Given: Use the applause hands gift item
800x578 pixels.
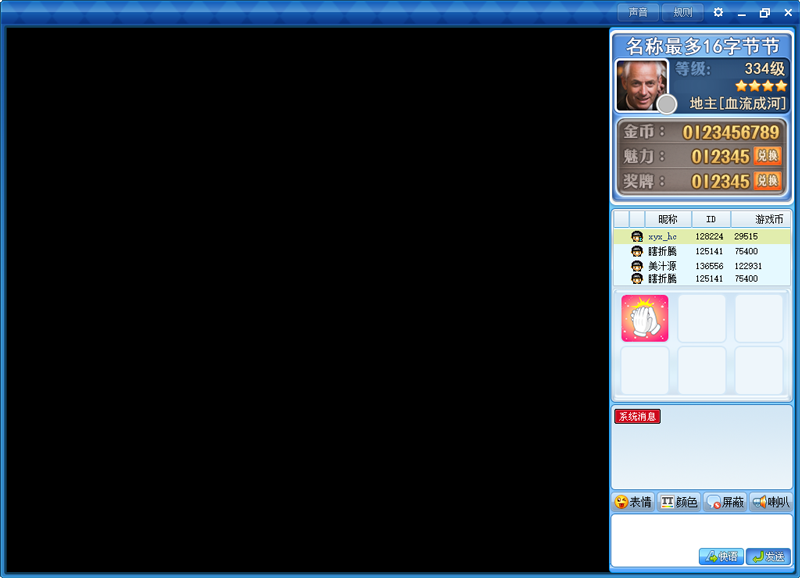Looking at the screenshot, I should [x=644, y=318].
